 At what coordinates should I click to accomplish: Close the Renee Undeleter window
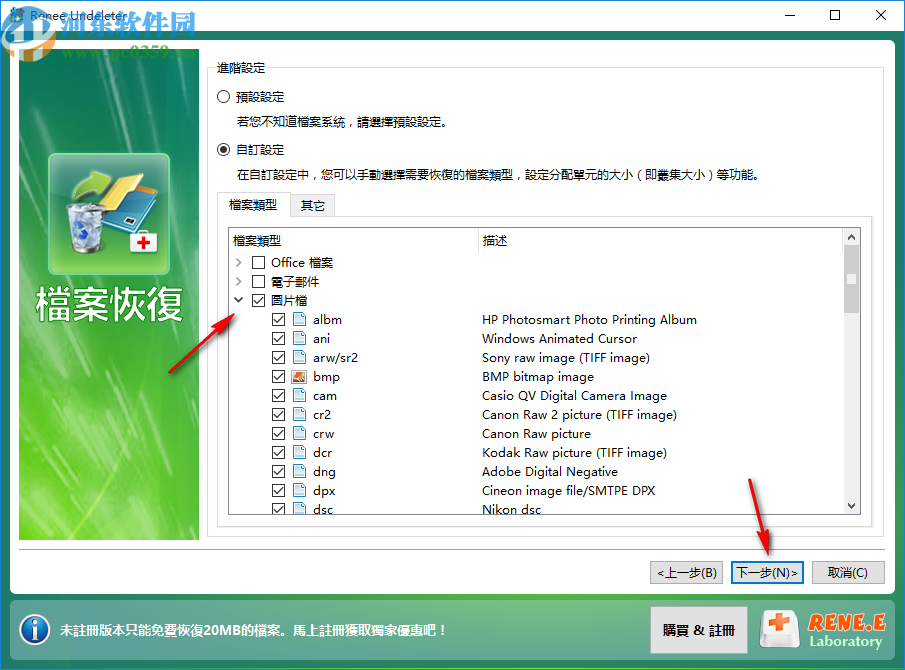(881, 15)
